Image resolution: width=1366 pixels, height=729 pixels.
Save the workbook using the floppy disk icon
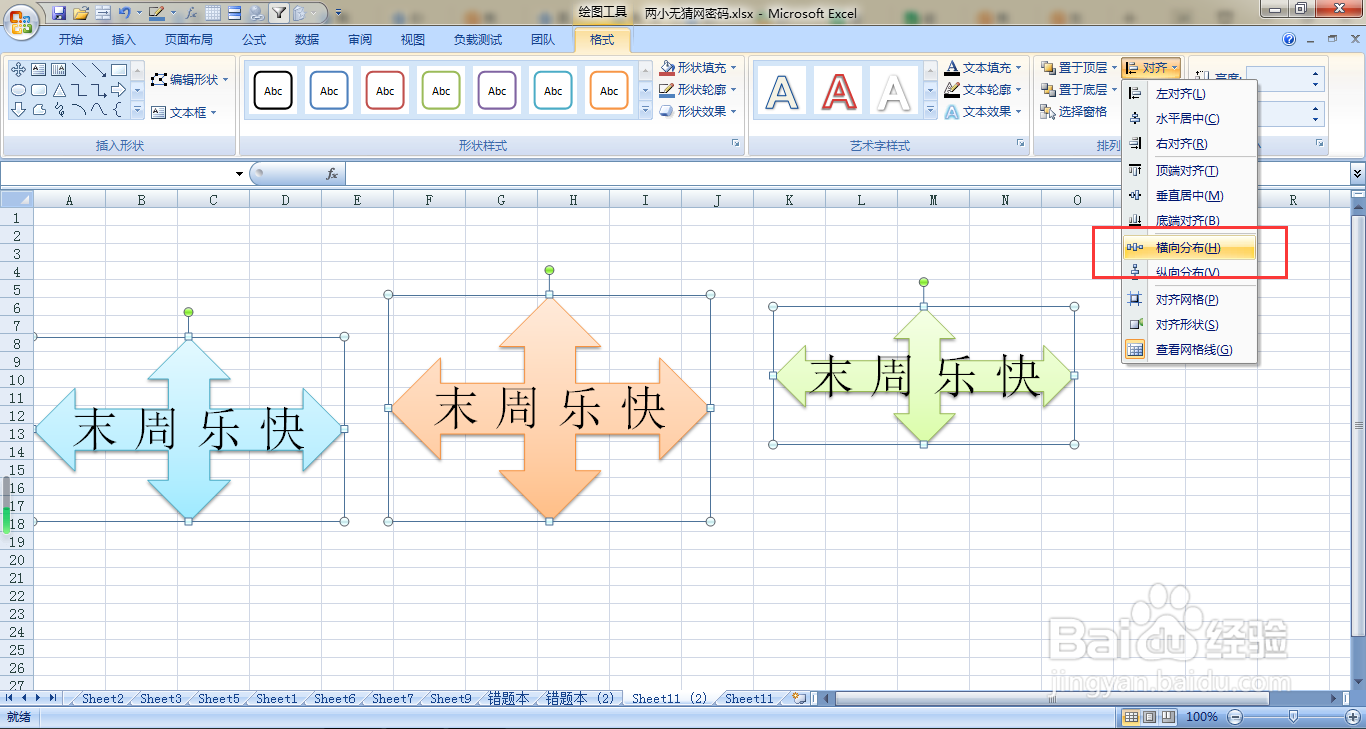point(59,13)
